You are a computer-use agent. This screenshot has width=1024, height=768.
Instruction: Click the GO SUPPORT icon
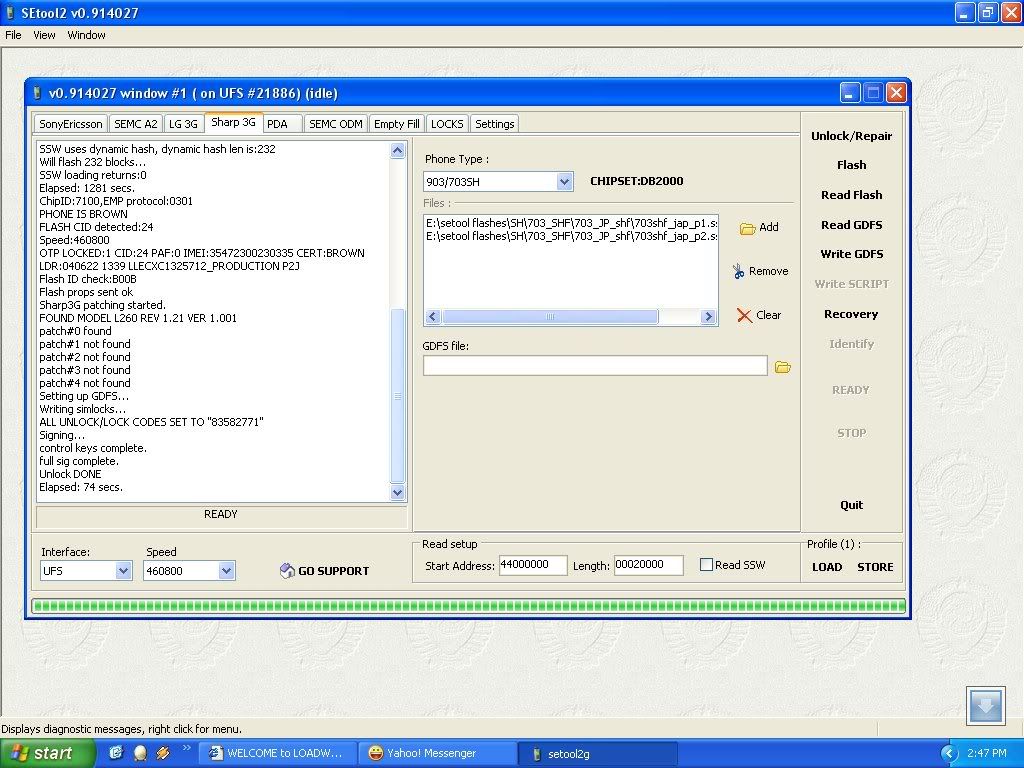287,571
